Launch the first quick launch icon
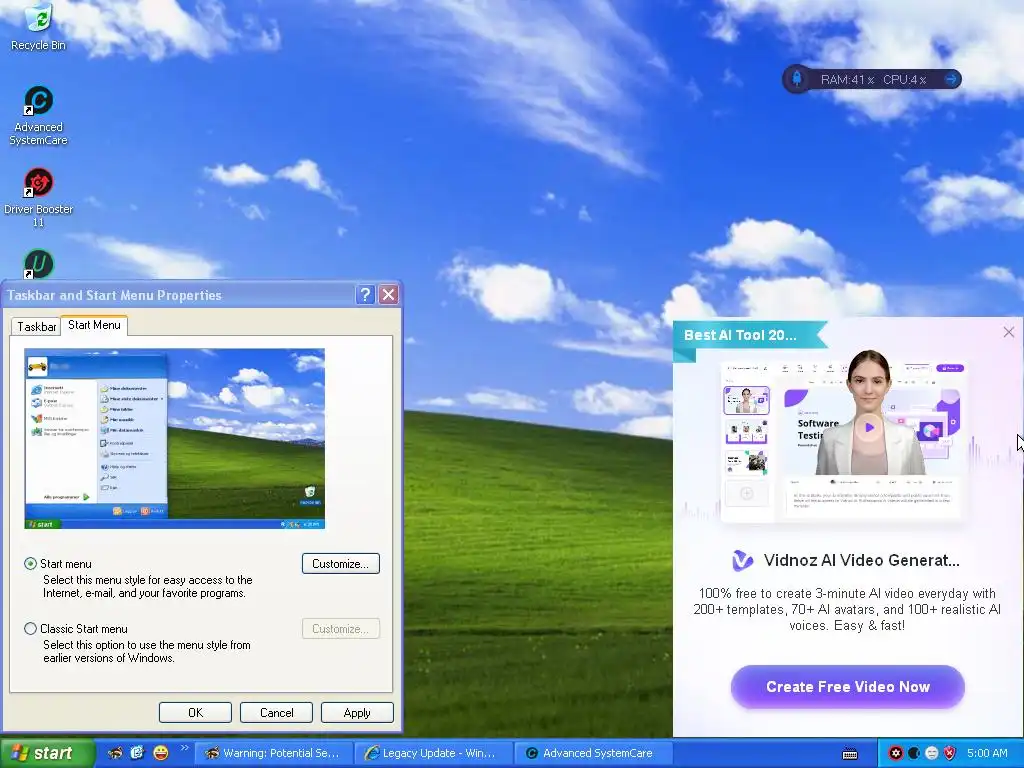The width and height of the screenshot is (1024, 768). pos(115,753)
